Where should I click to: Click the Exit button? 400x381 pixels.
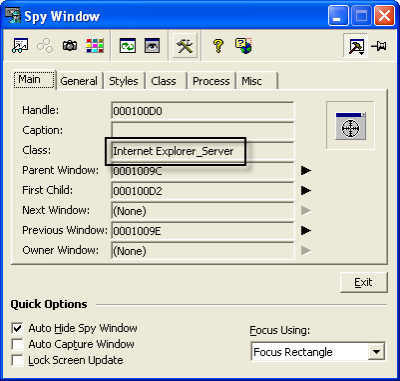pyautogui.click(x=364, y=283)
